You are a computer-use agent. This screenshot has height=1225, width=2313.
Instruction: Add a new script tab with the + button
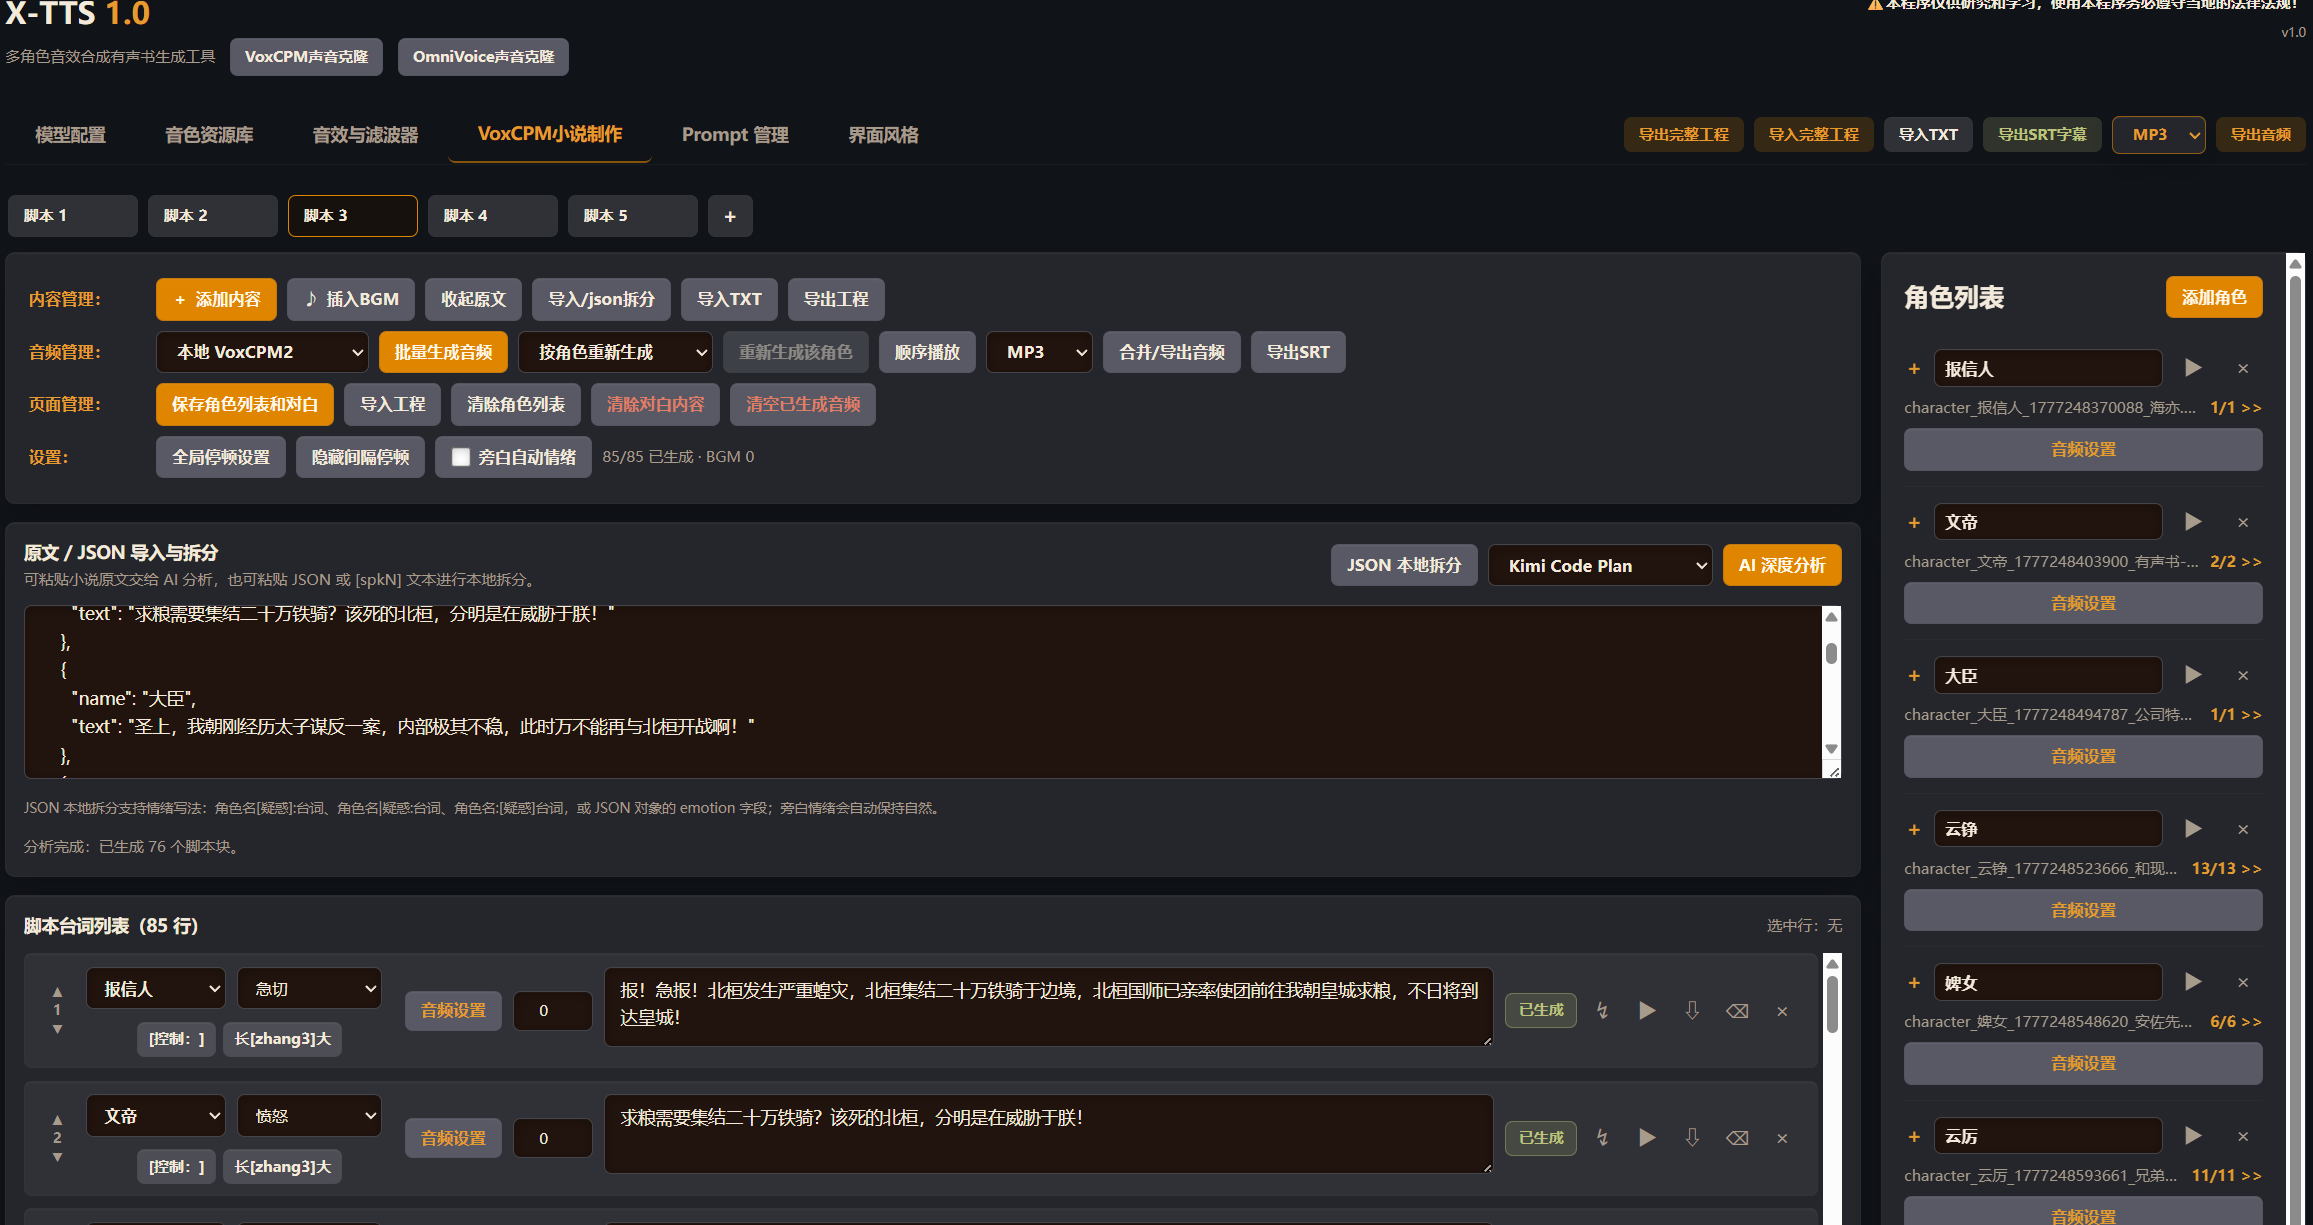pos(730,216)
